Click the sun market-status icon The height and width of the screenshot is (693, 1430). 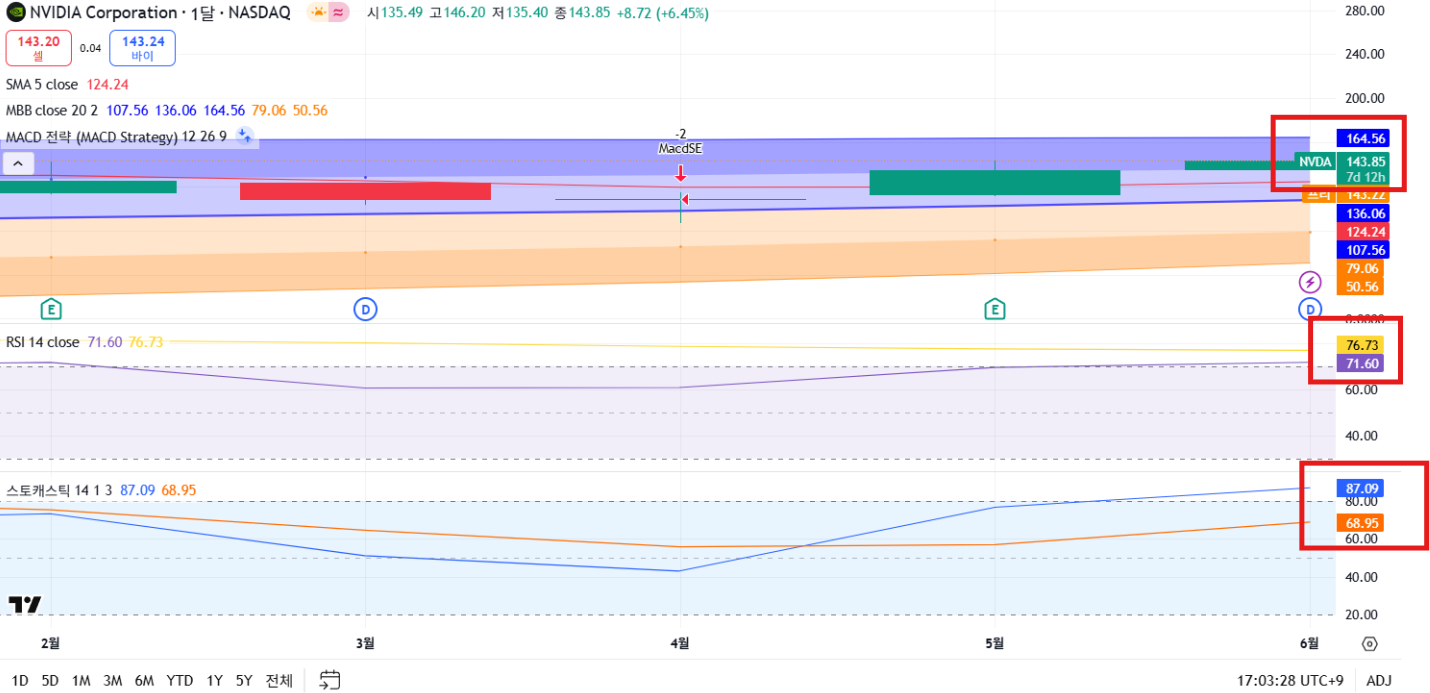(x=317, y=13)
